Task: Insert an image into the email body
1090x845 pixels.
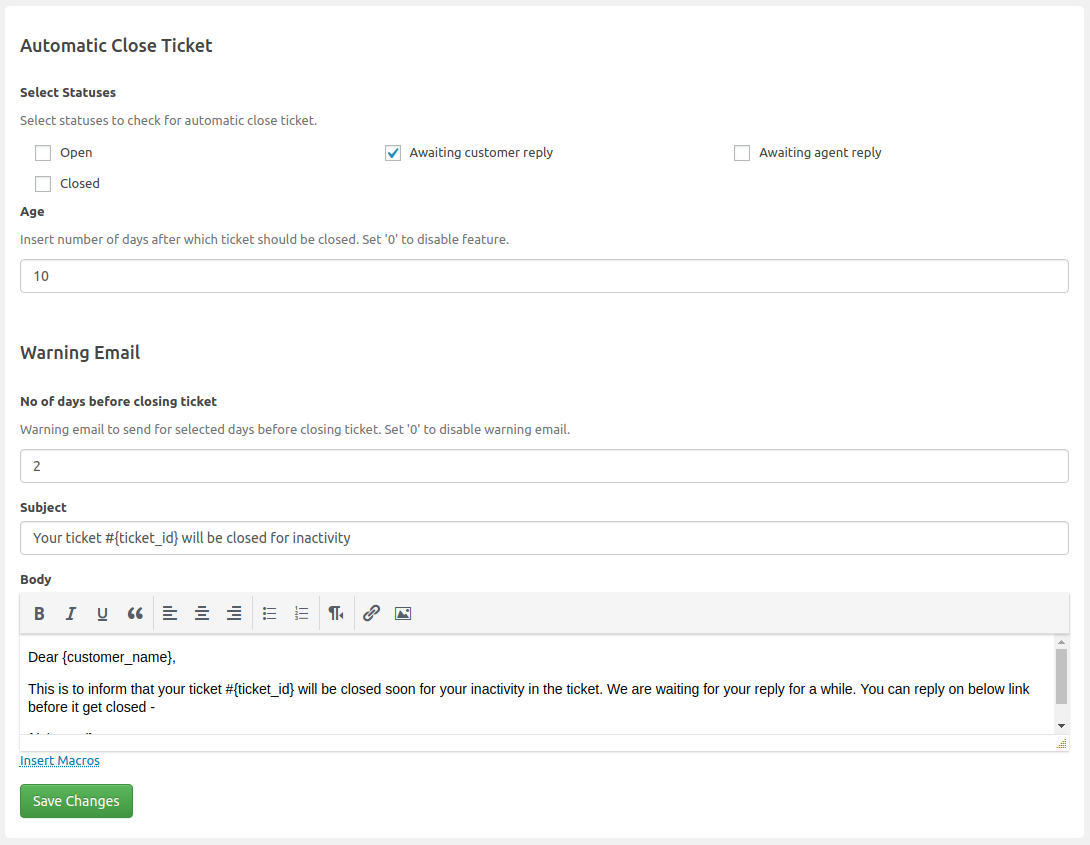Action: (402, 613)
